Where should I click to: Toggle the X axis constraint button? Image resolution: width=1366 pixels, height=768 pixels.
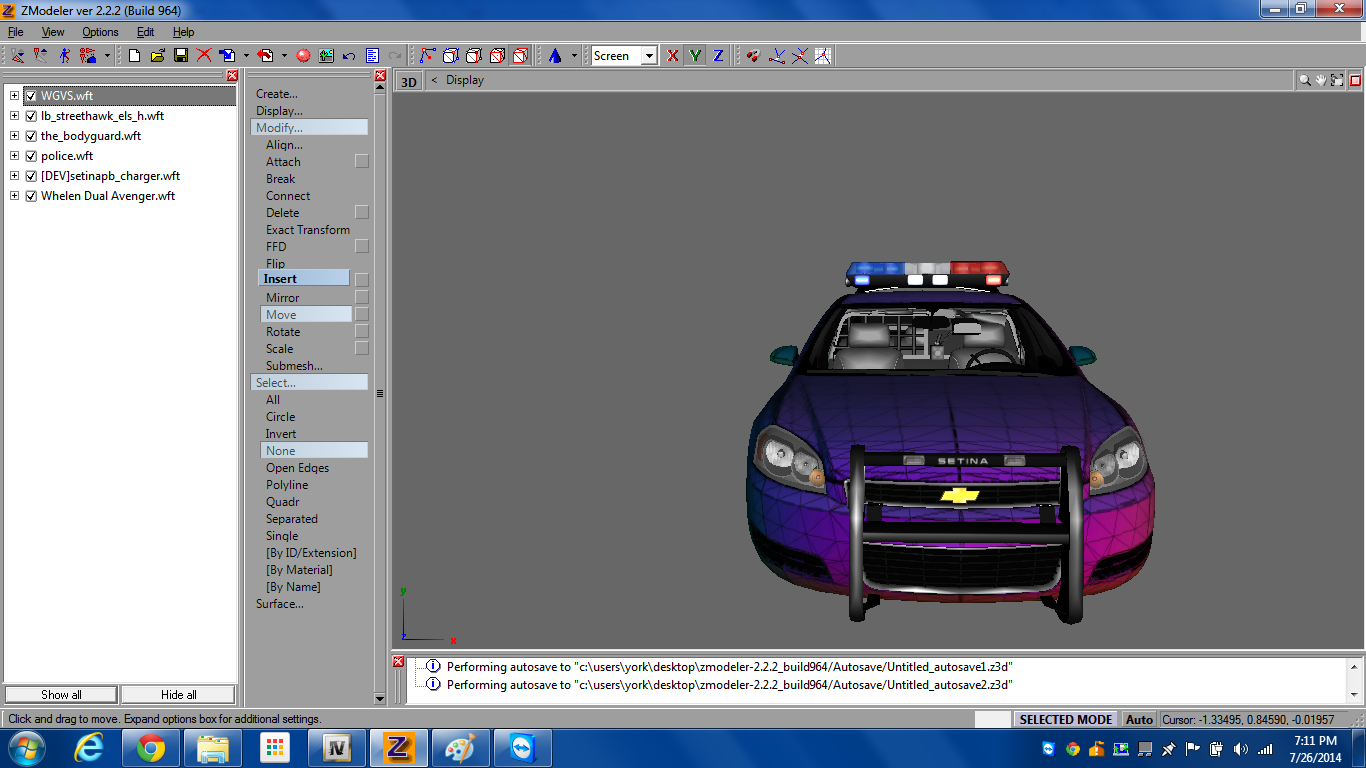pyautogui.click(x=672, y=56)
